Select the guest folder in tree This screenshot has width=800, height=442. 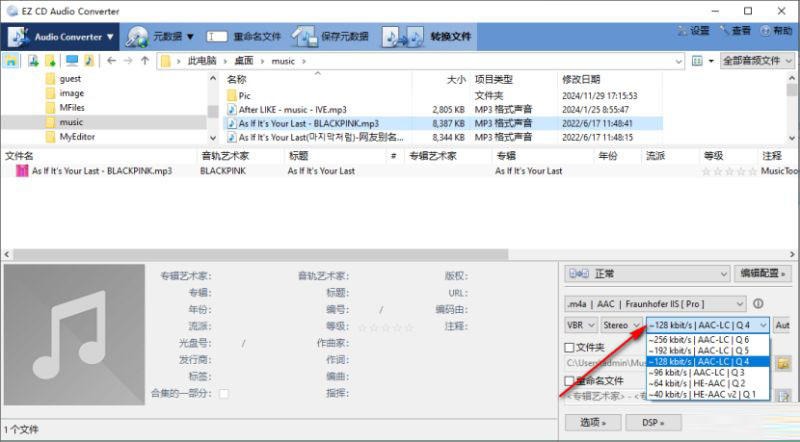[x=70, y=79]
